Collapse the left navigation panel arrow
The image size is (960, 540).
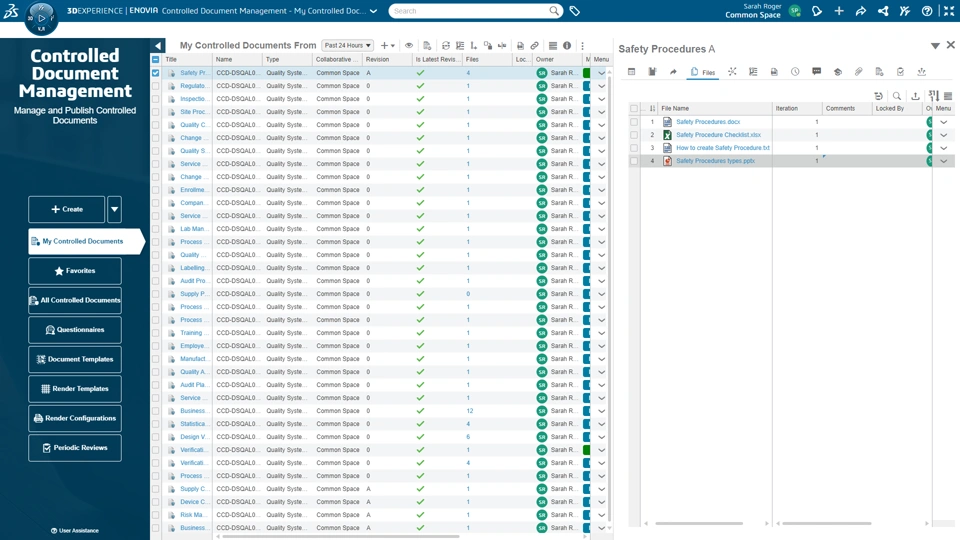point(158,45)
